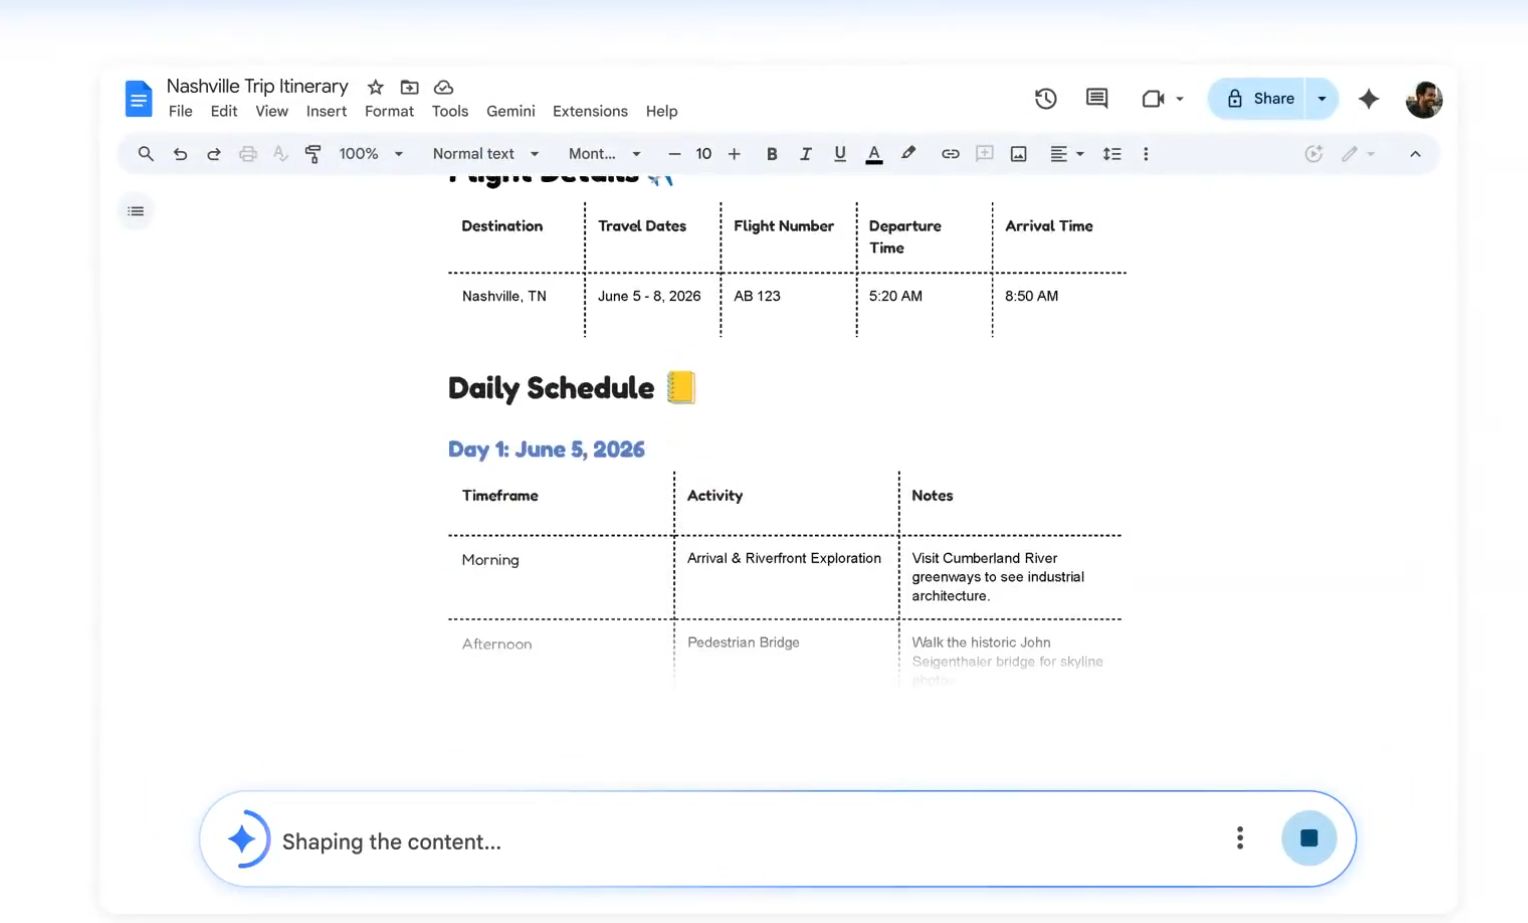This screenshot has height=923, width=1528.
Task: Expand the video call options arrow
Action: pos(1180,99)
